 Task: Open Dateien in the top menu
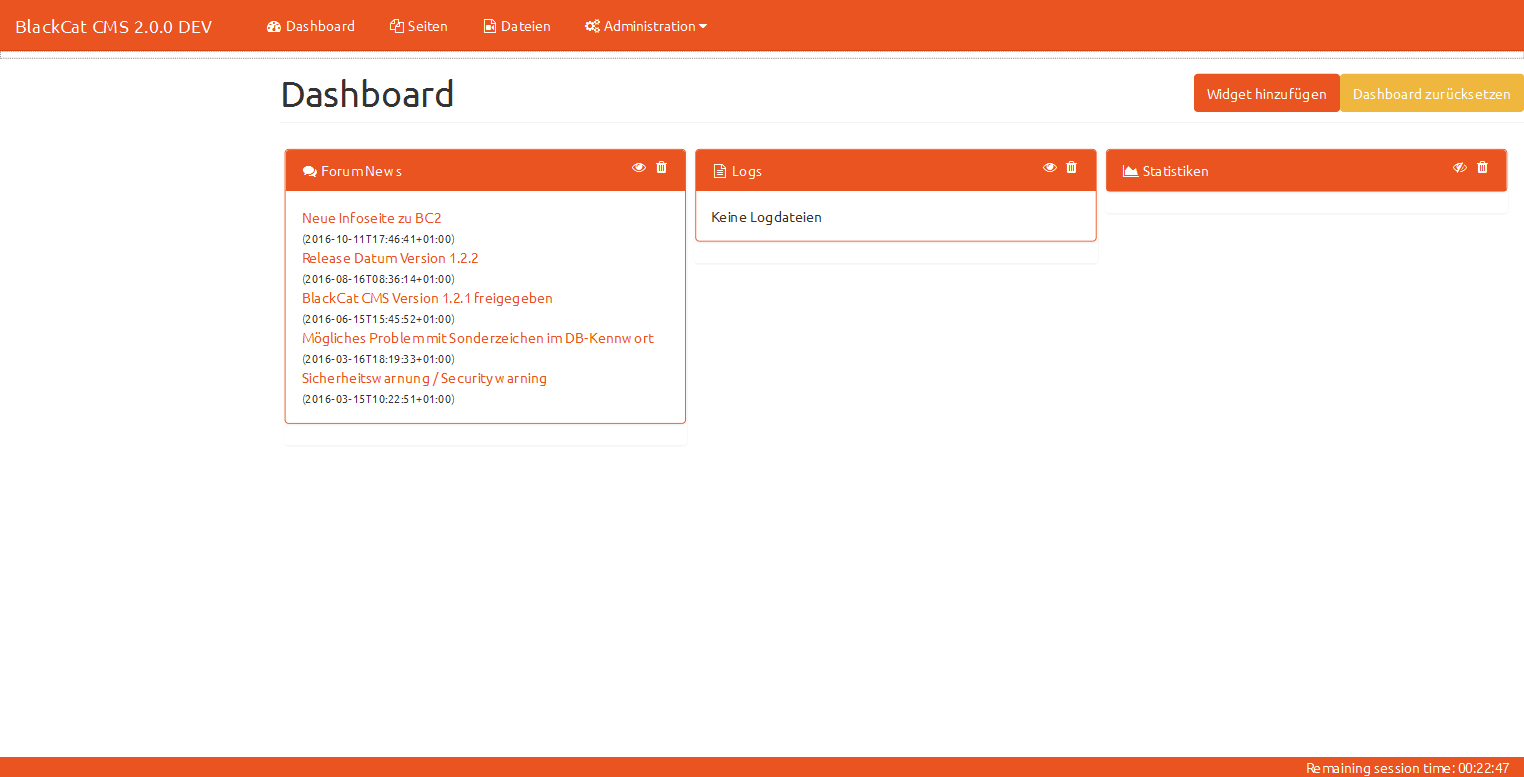517,26
